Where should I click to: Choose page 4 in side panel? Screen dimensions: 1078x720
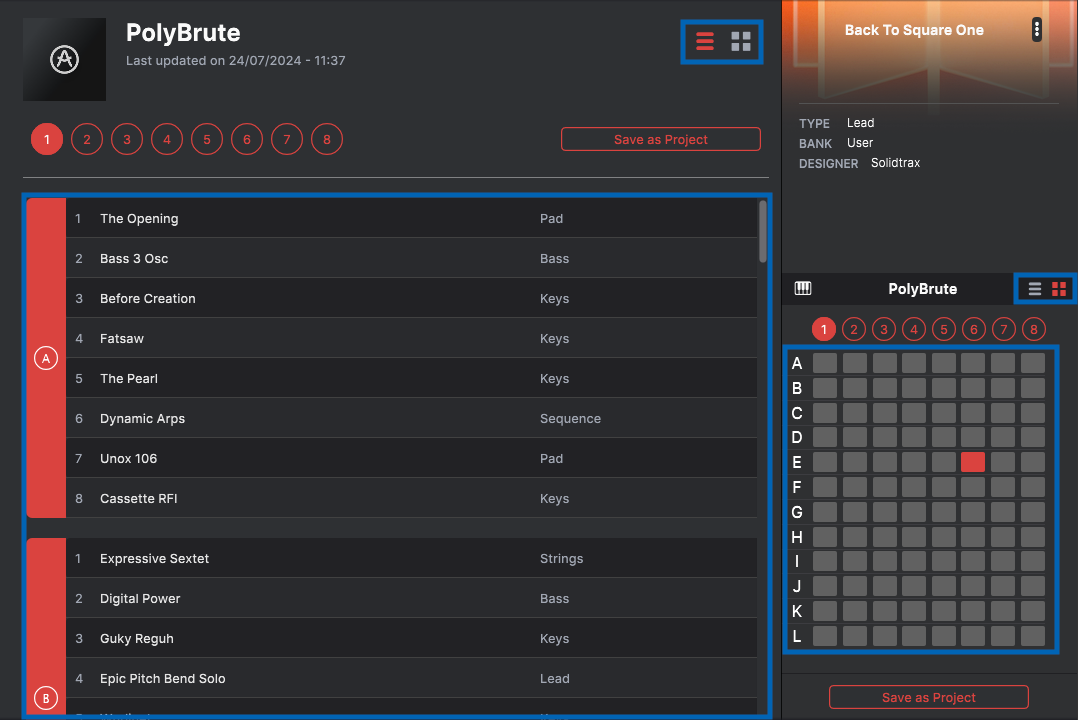coord(914,329)
